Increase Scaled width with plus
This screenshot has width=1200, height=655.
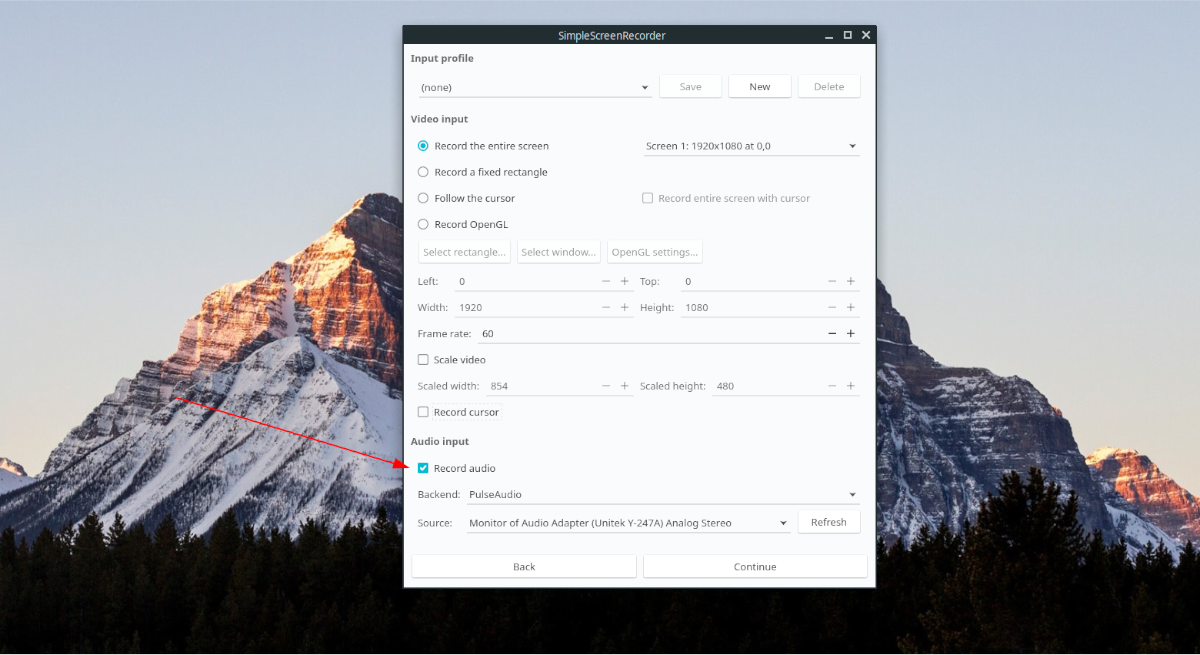pyautogui.click(x=625, y=386)
